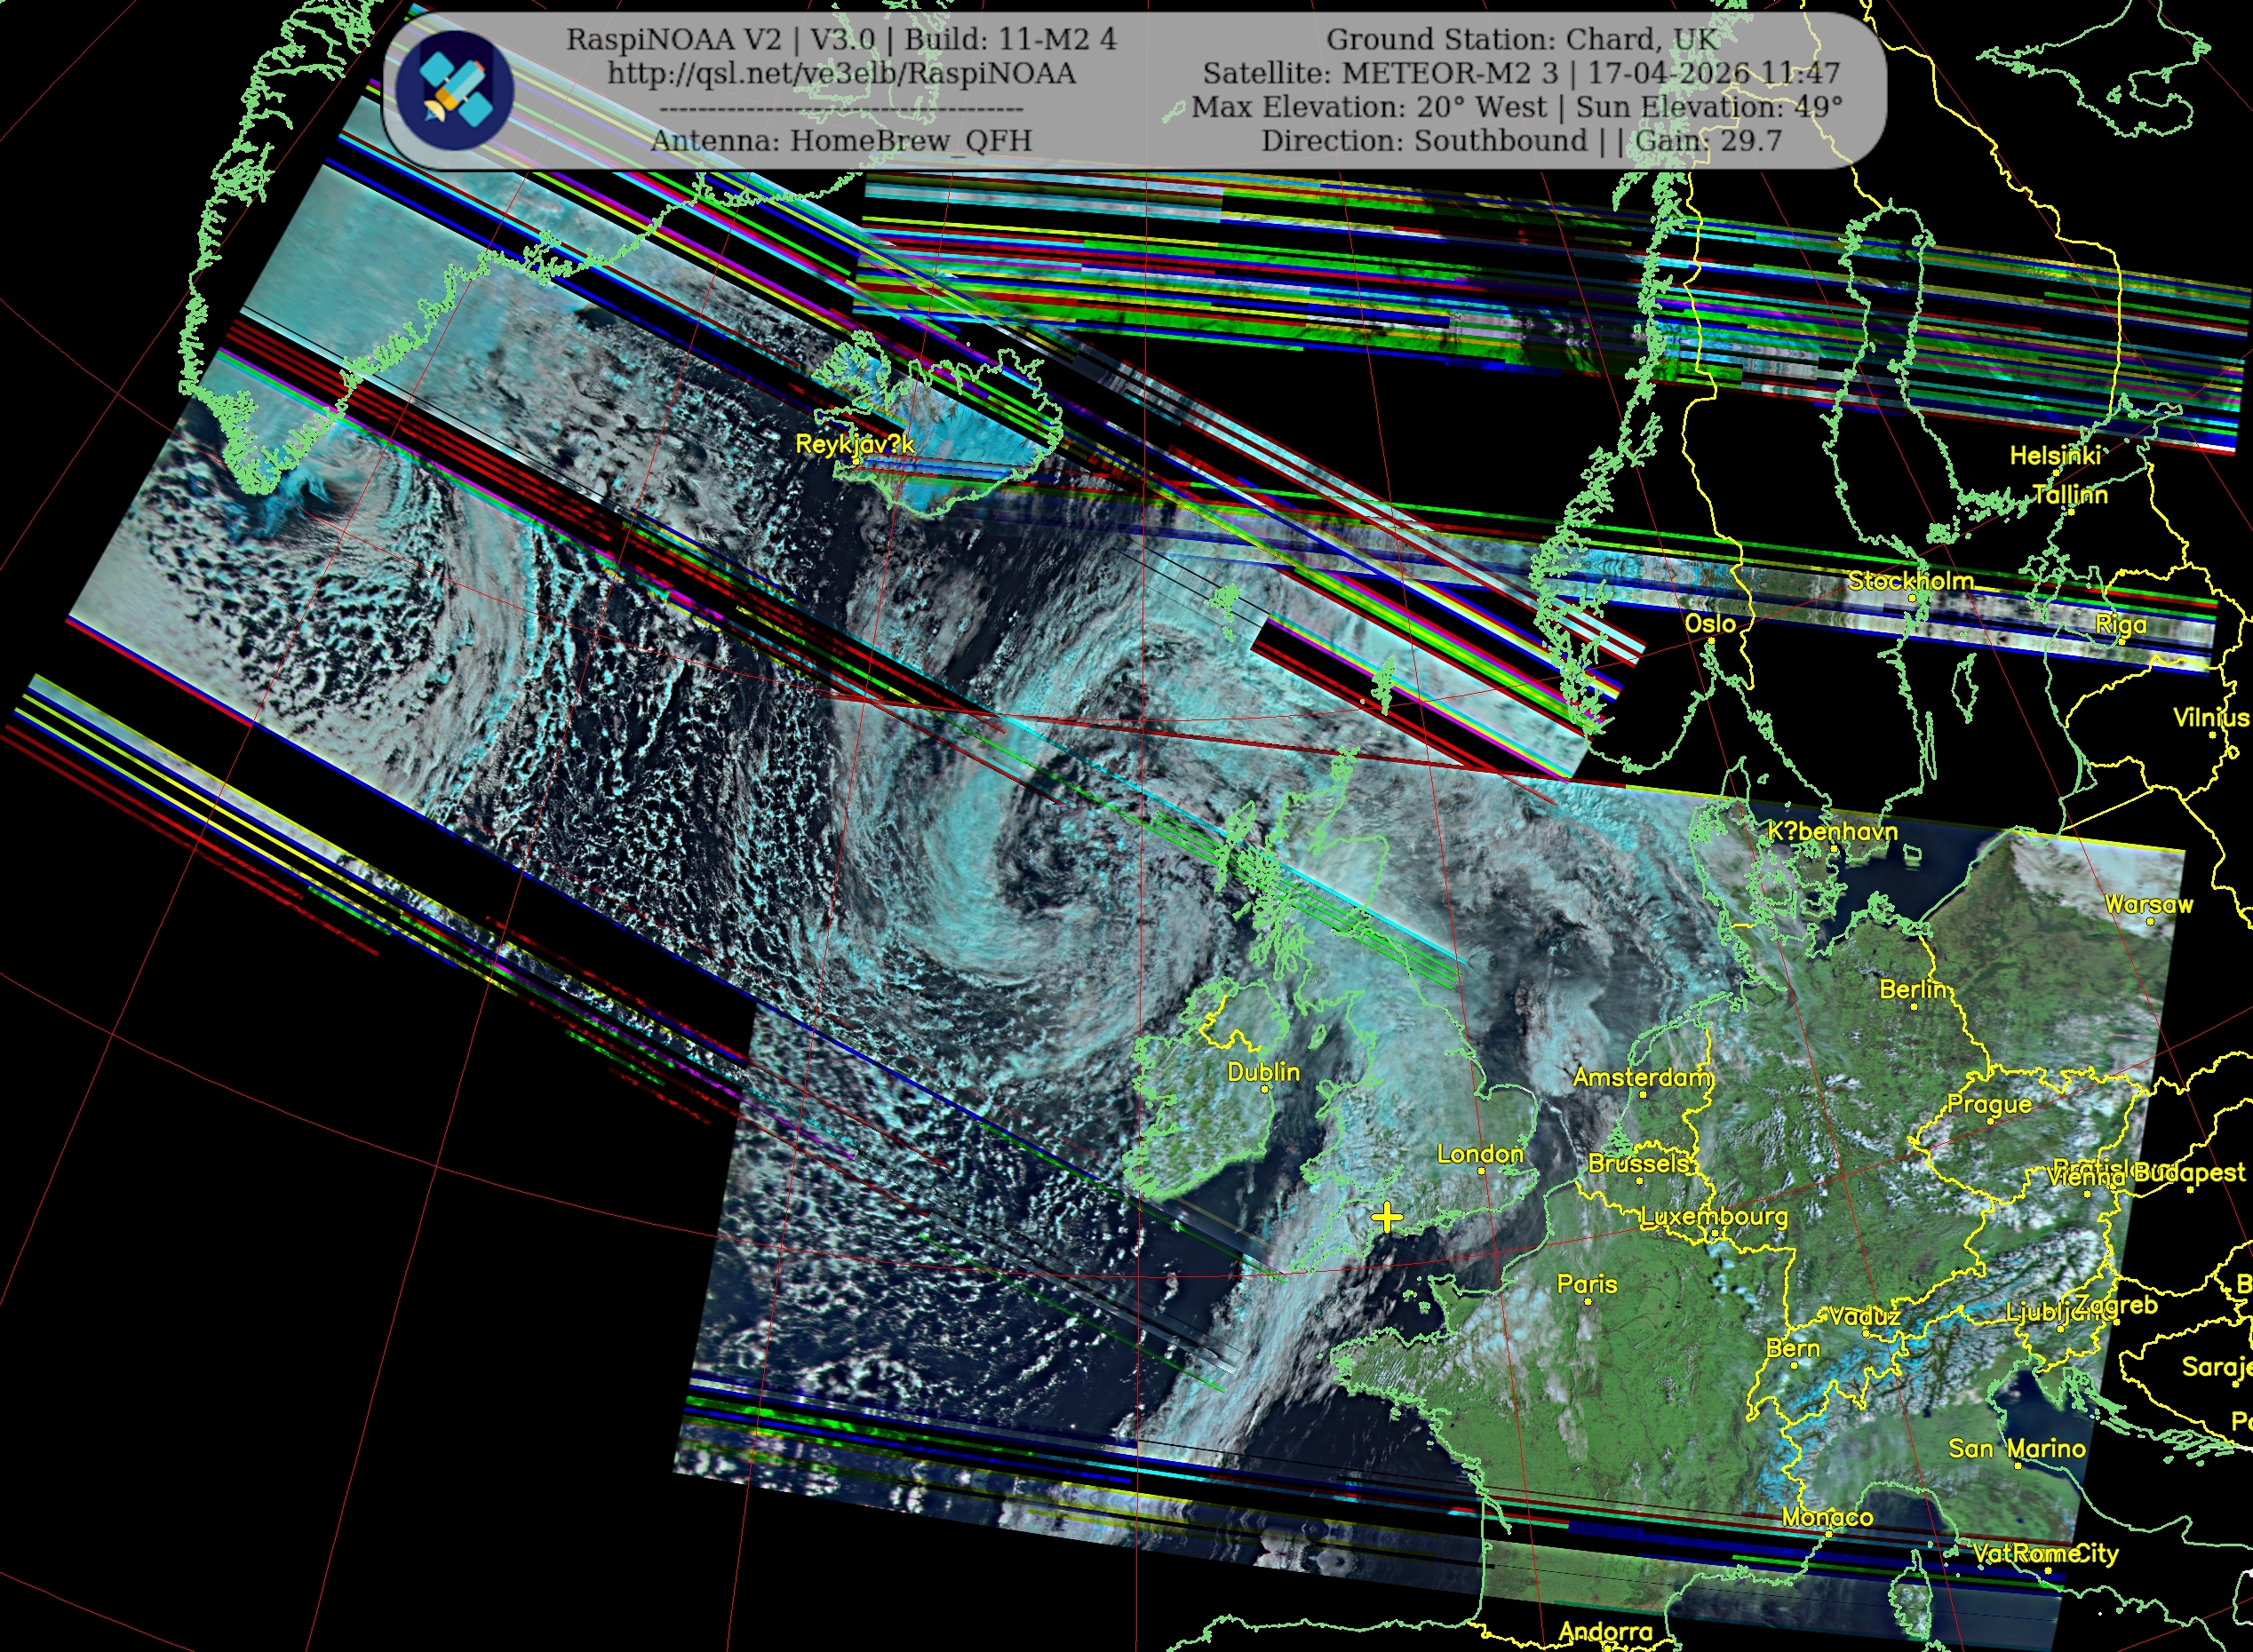2253x1652 pixels.
Task: Open the qsl.net RaspiNOAA URL text
Action: pos(841,74)
